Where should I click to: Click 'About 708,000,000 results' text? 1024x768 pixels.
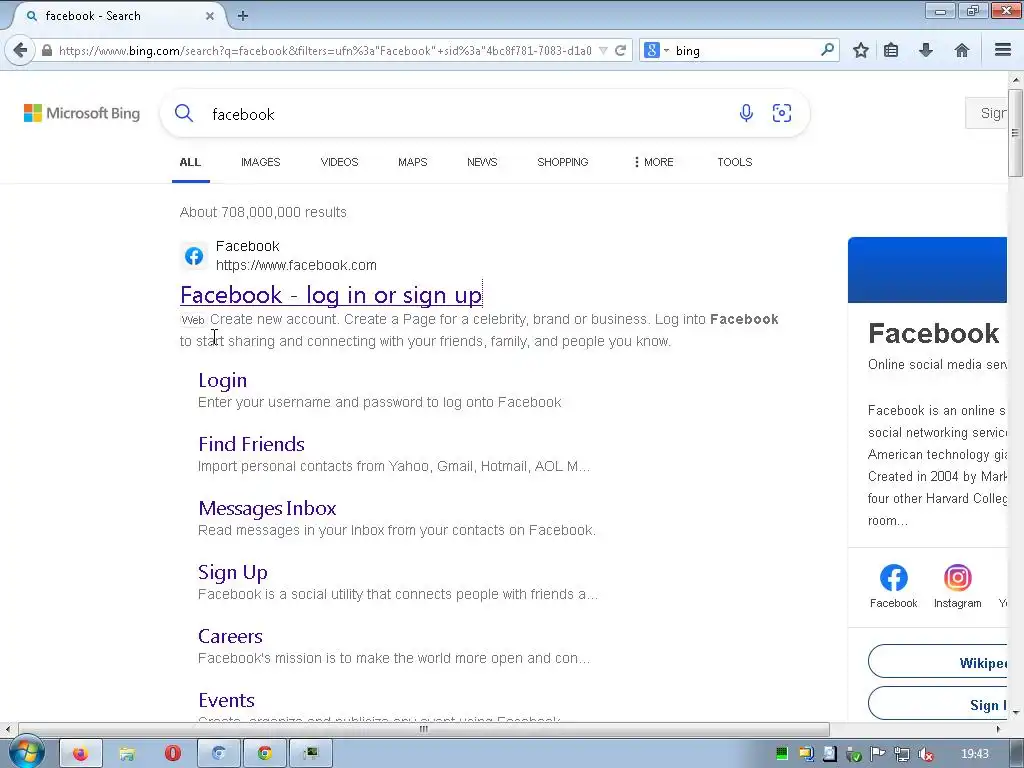pos(263,212)
